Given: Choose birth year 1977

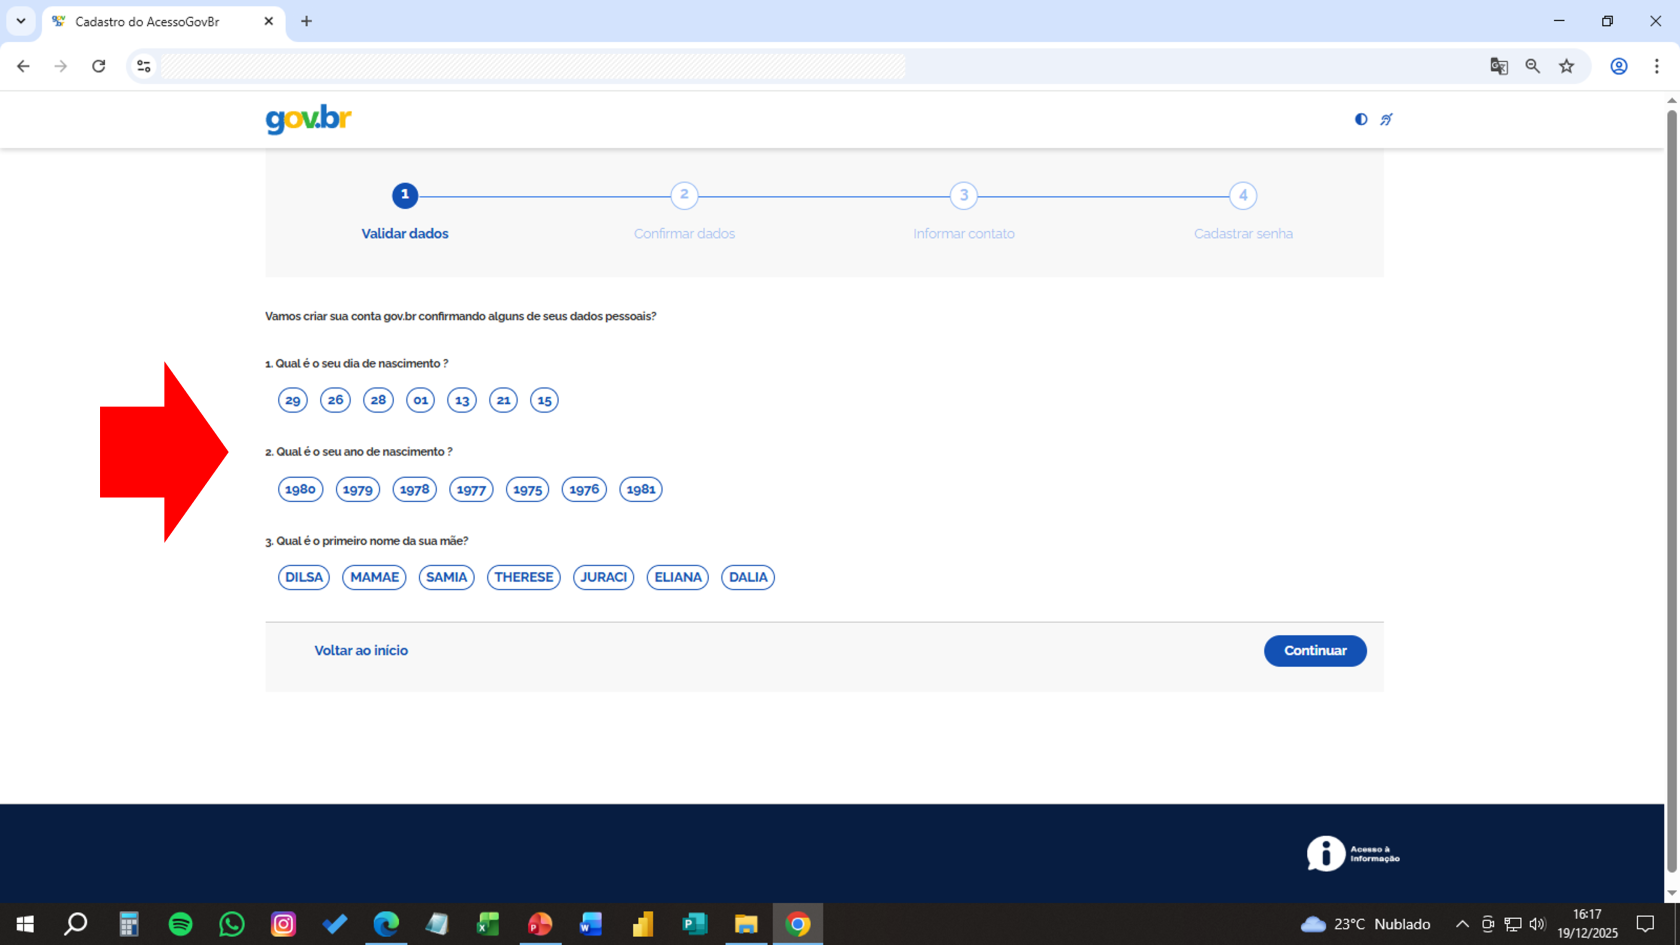Looking at the screenshot, I should [471, 490].
